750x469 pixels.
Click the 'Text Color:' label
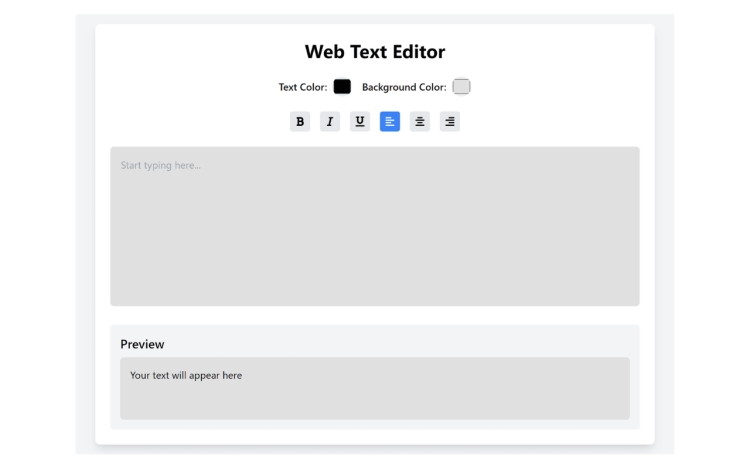(x=303, y=87)
